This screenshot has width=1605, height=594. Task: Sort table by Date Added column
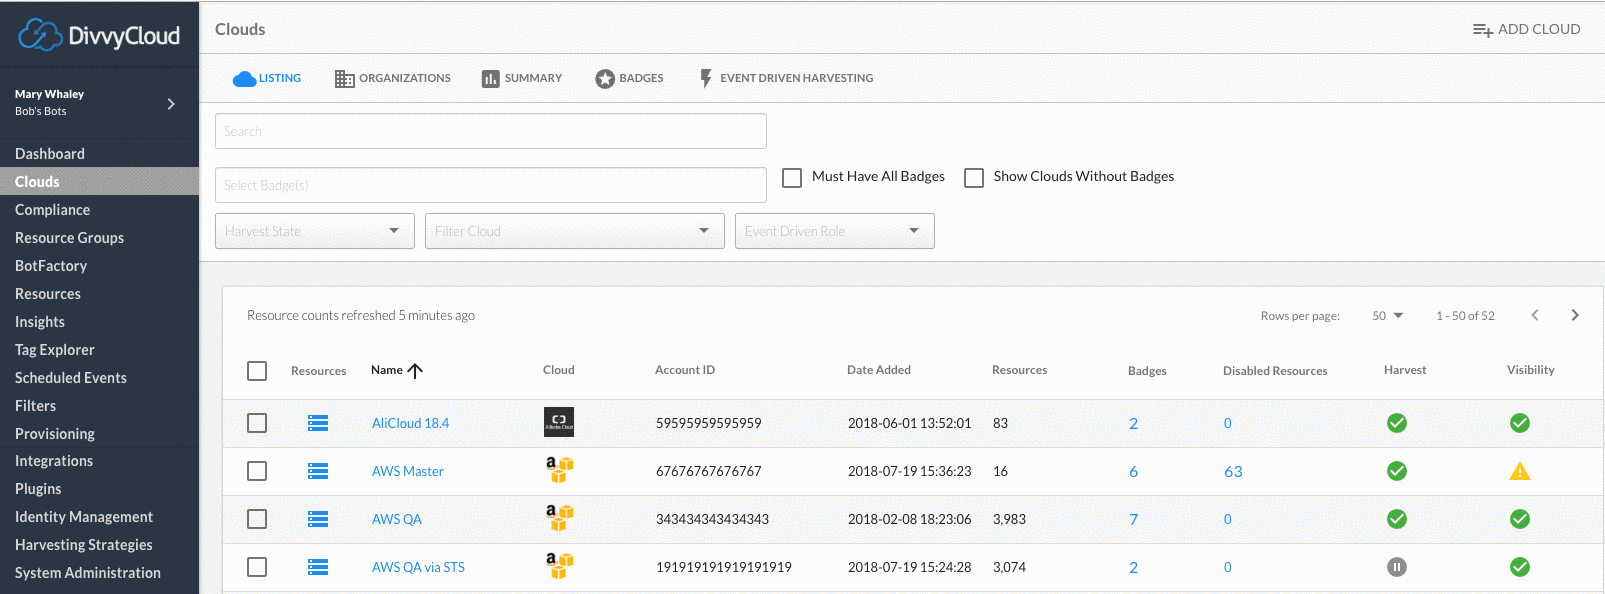[879, 370]
